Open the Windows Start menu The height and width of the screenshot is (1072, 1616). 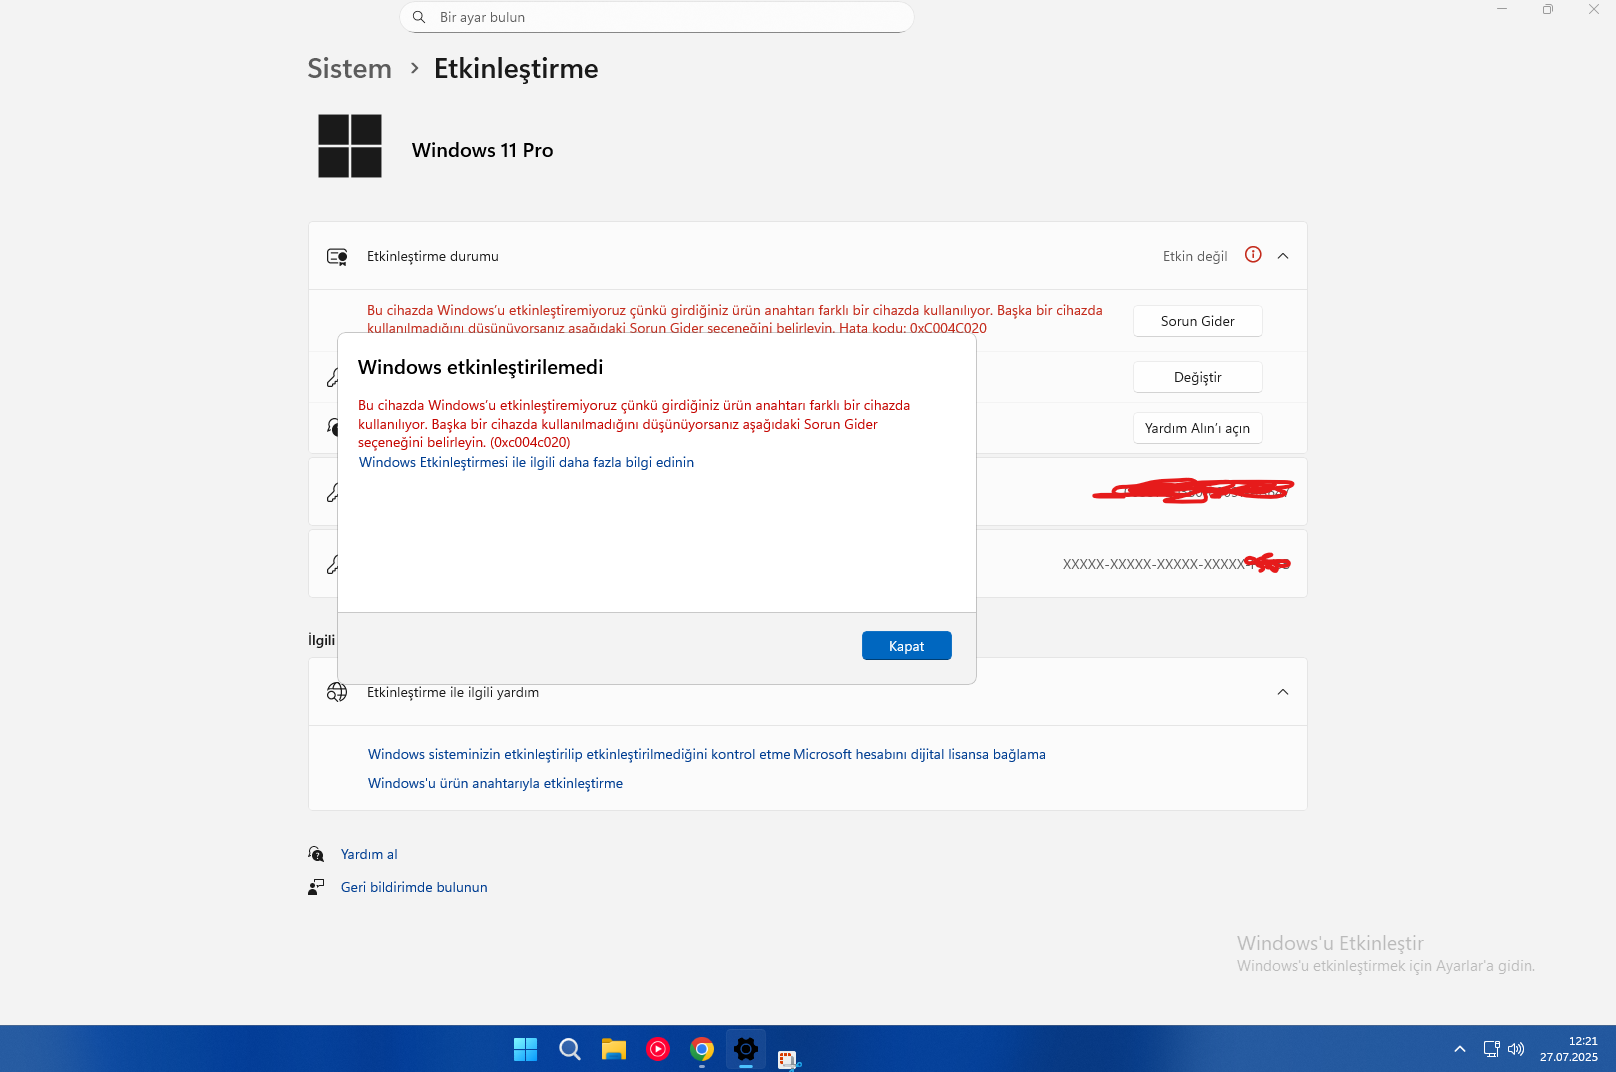pyautogui.click(x=525, y=1049)
